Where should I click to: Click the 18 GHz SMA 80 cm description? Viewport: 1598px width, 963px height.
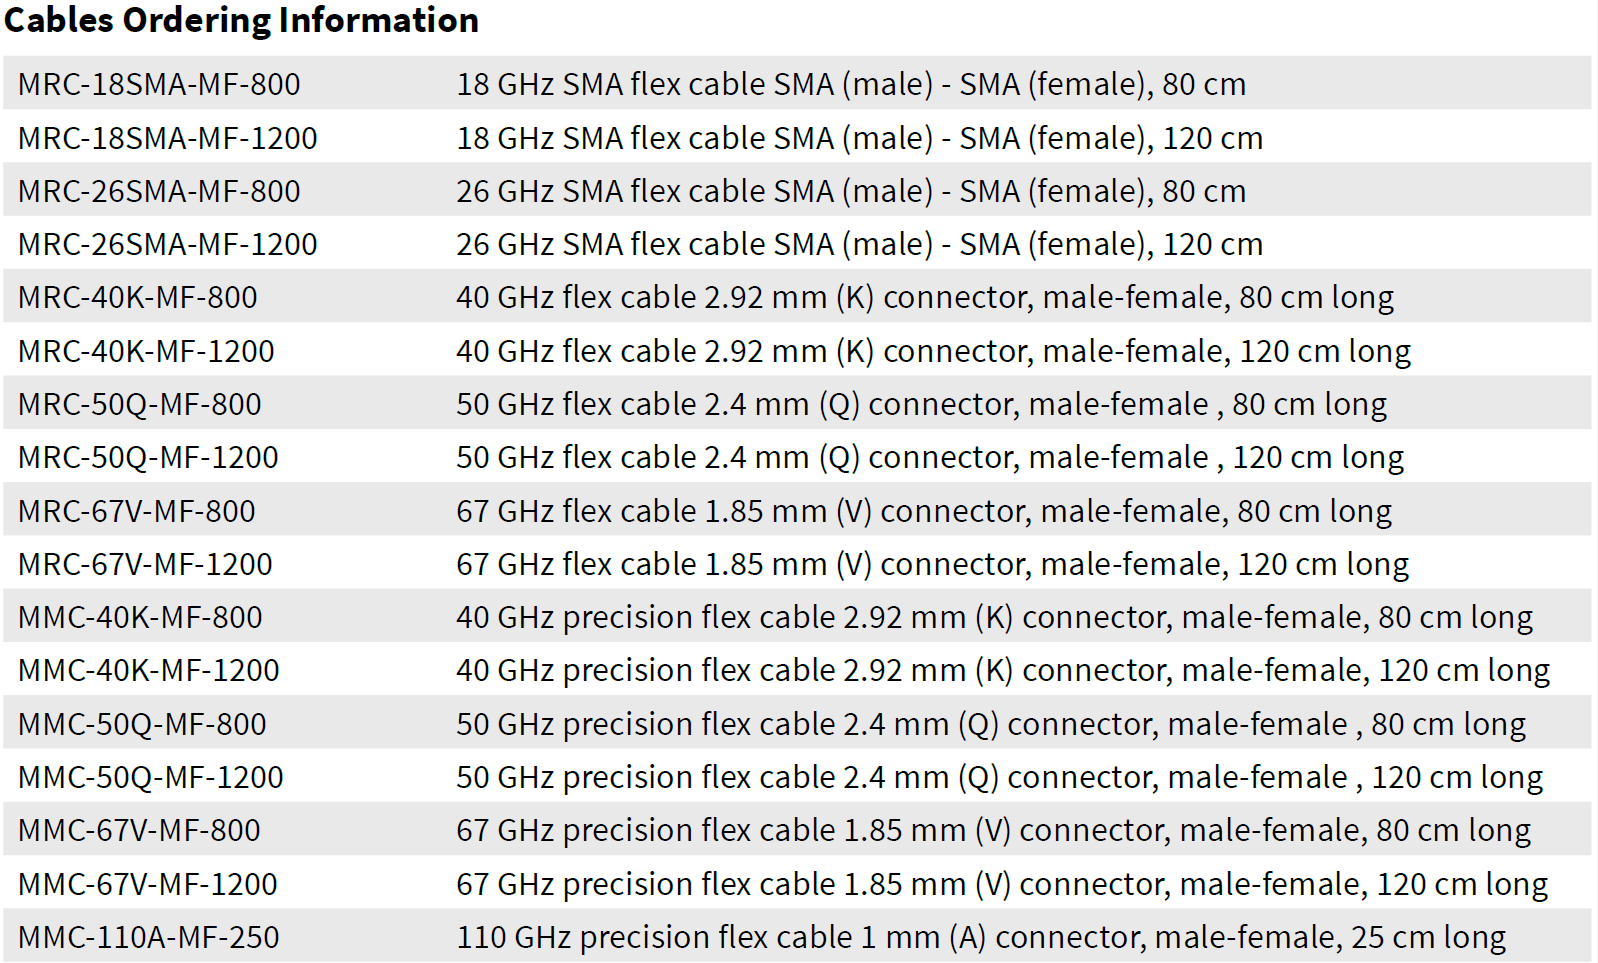[851, 84]
